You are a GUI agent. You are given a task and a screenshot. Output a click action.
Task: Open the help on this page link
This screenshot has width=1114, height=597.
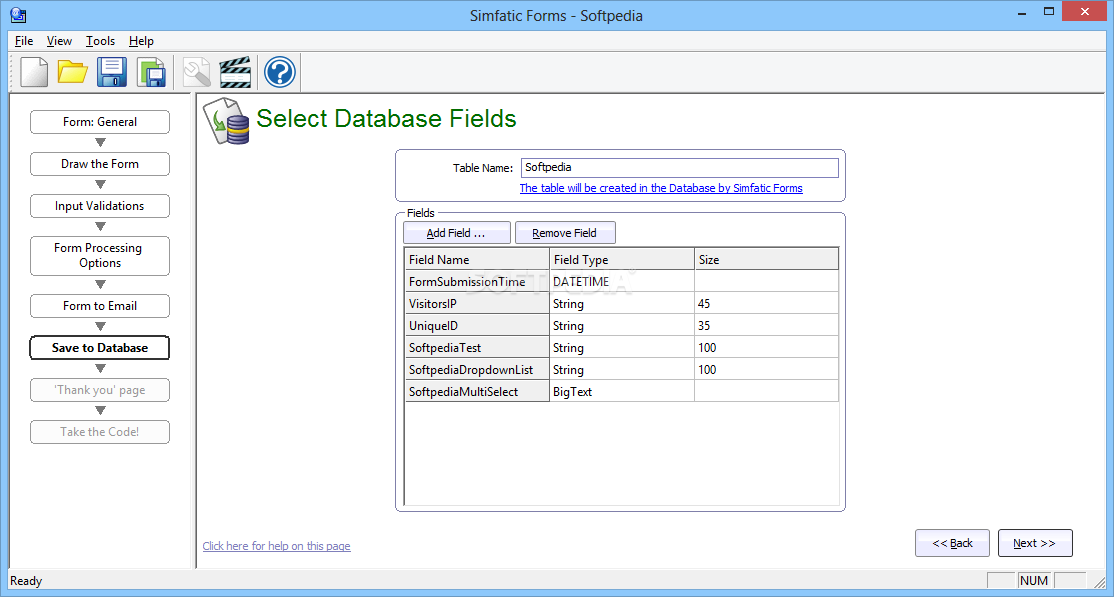click(276, 546)
